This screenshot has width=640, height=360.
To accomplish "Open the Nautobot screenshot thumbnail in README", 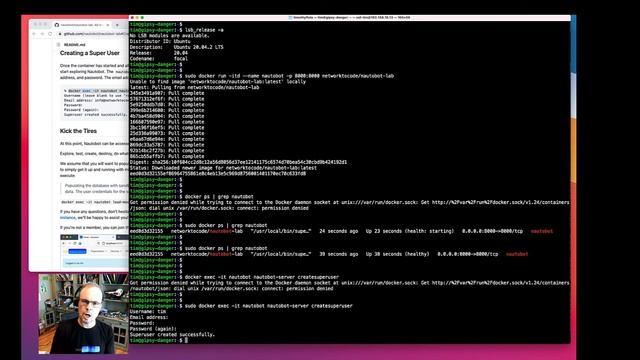I will (x=95, y=251).
